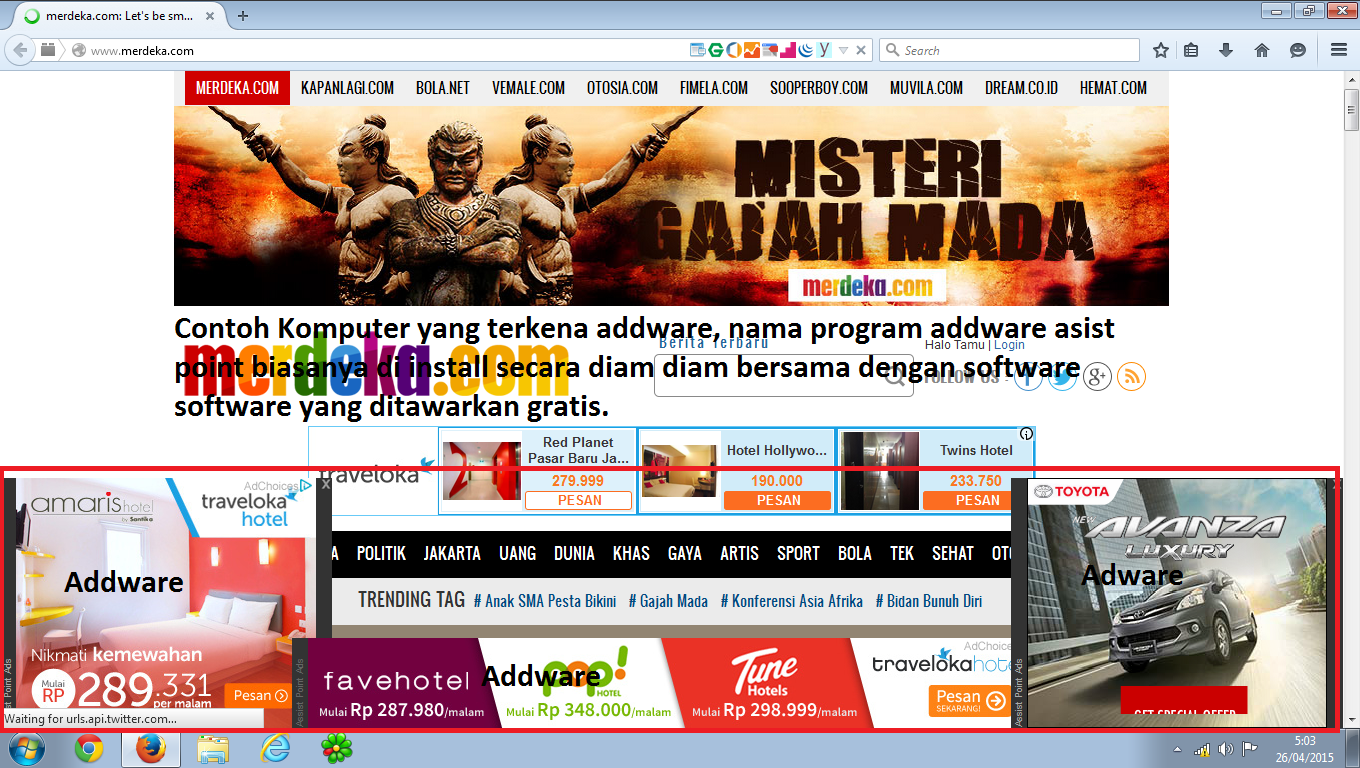Click the Toyota Avanza Luxury ad
Viewport: 1360px width, 768px height.
[1176, 603]
